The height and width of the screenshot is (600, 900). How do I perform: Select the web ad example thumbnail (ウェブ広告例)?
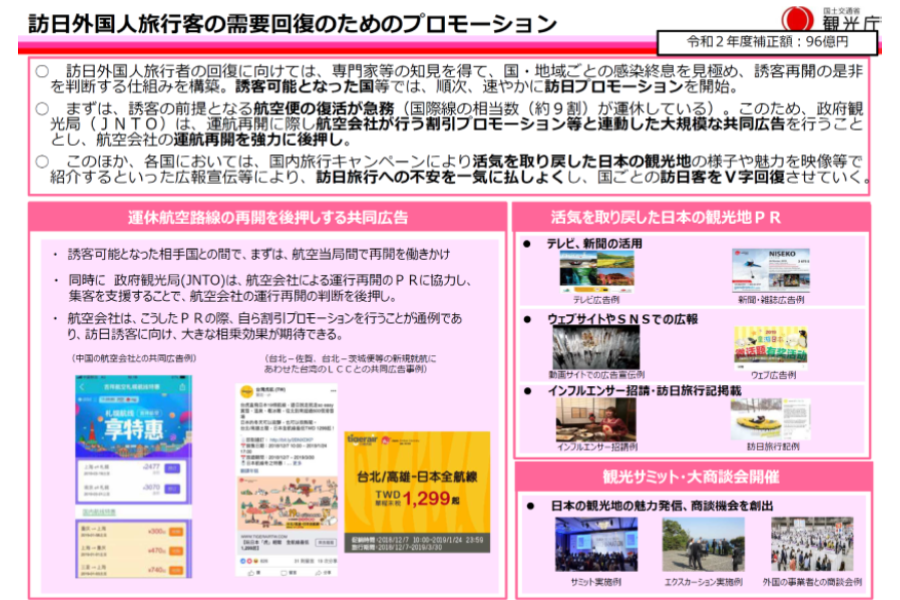point(771,346)
